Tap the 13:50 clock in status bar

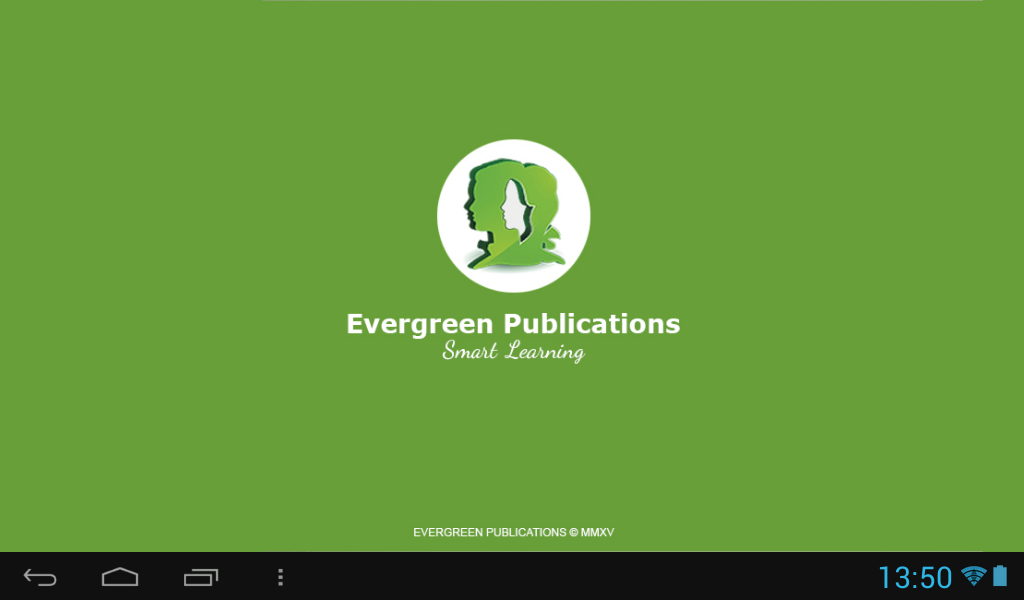915,578
